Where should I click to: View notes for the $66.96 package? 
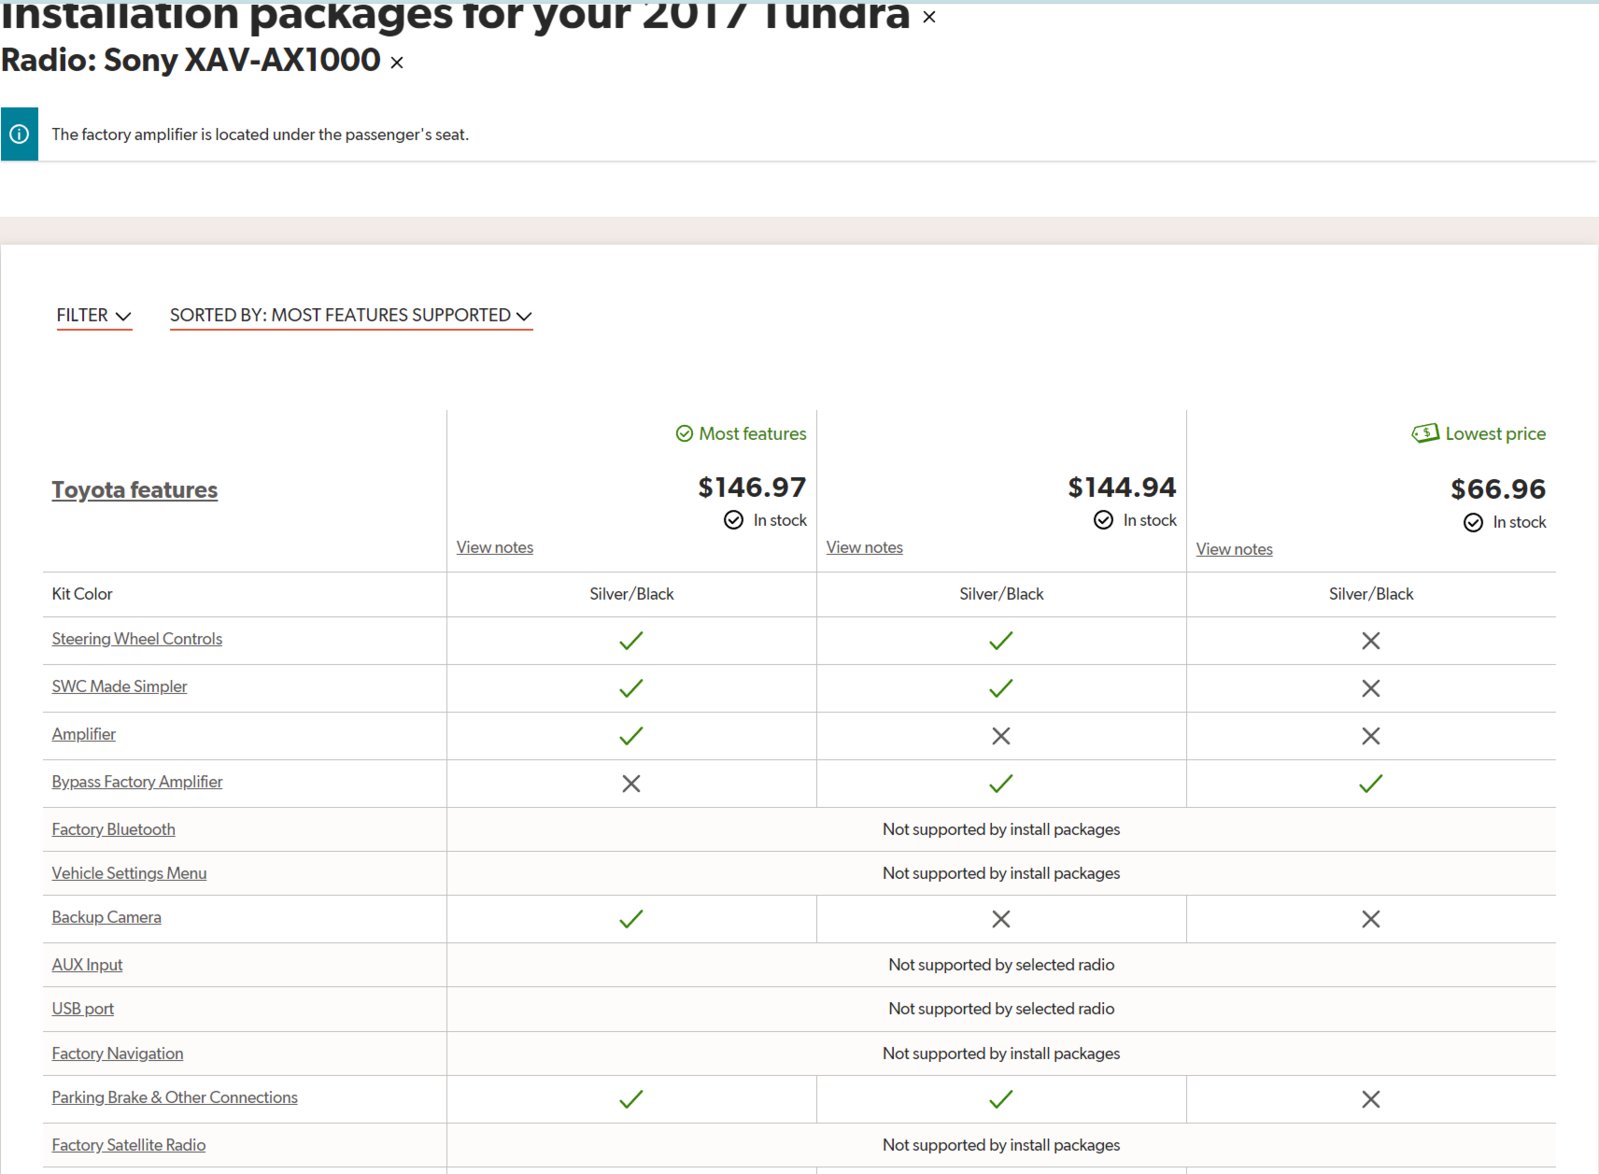click(1235, 549)
